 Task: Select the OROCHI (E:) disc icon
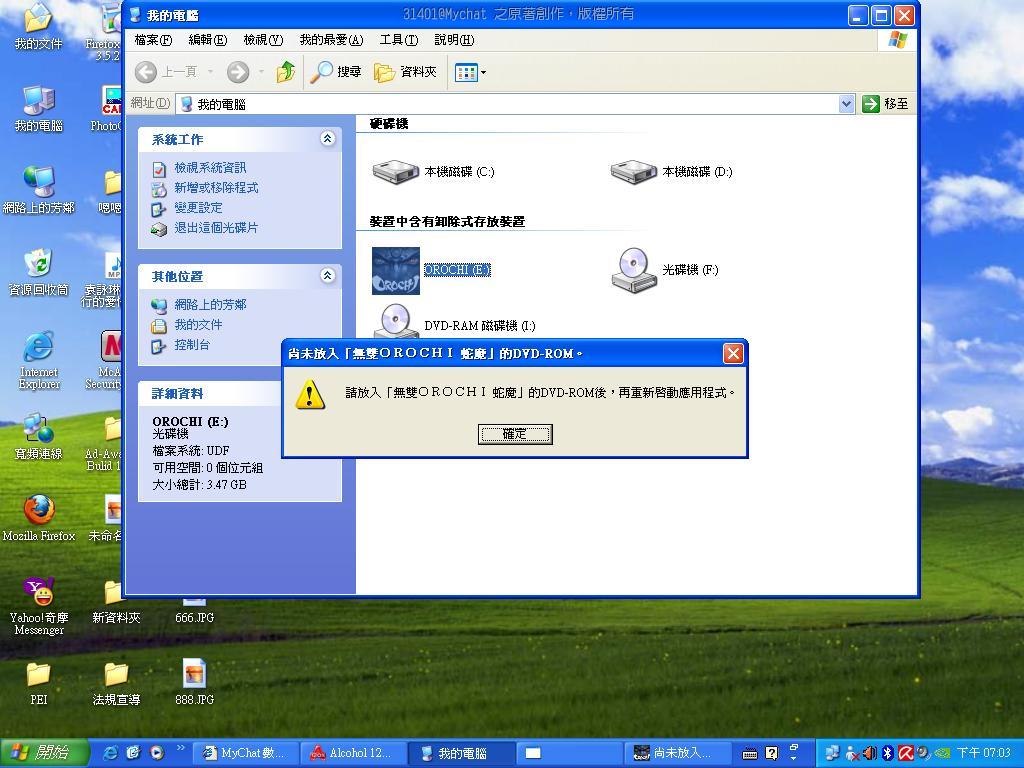pos(396,270)
